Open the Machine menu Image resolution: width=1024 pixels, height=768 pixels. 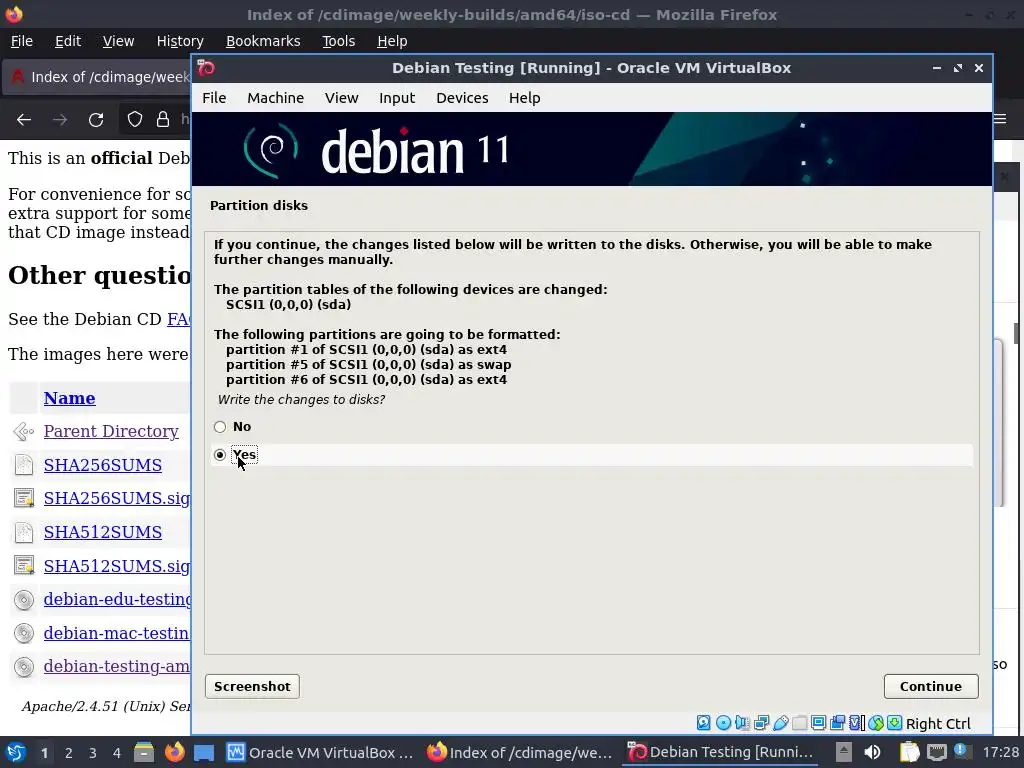click(276, 98)
